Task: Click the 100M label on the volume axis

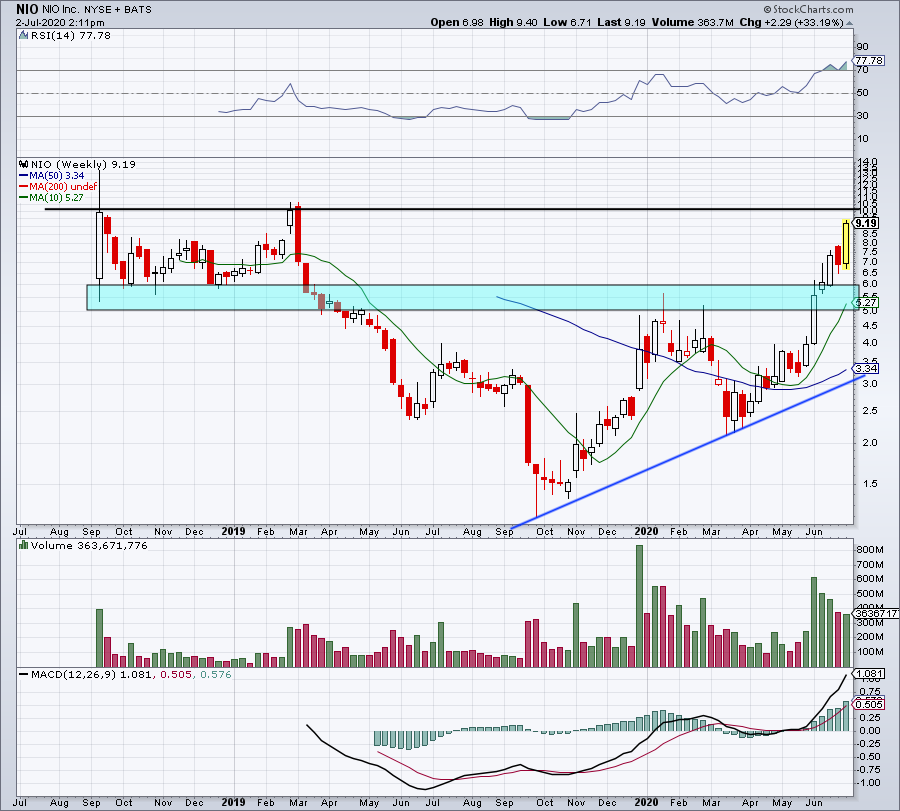Action: tap(870, 652)
